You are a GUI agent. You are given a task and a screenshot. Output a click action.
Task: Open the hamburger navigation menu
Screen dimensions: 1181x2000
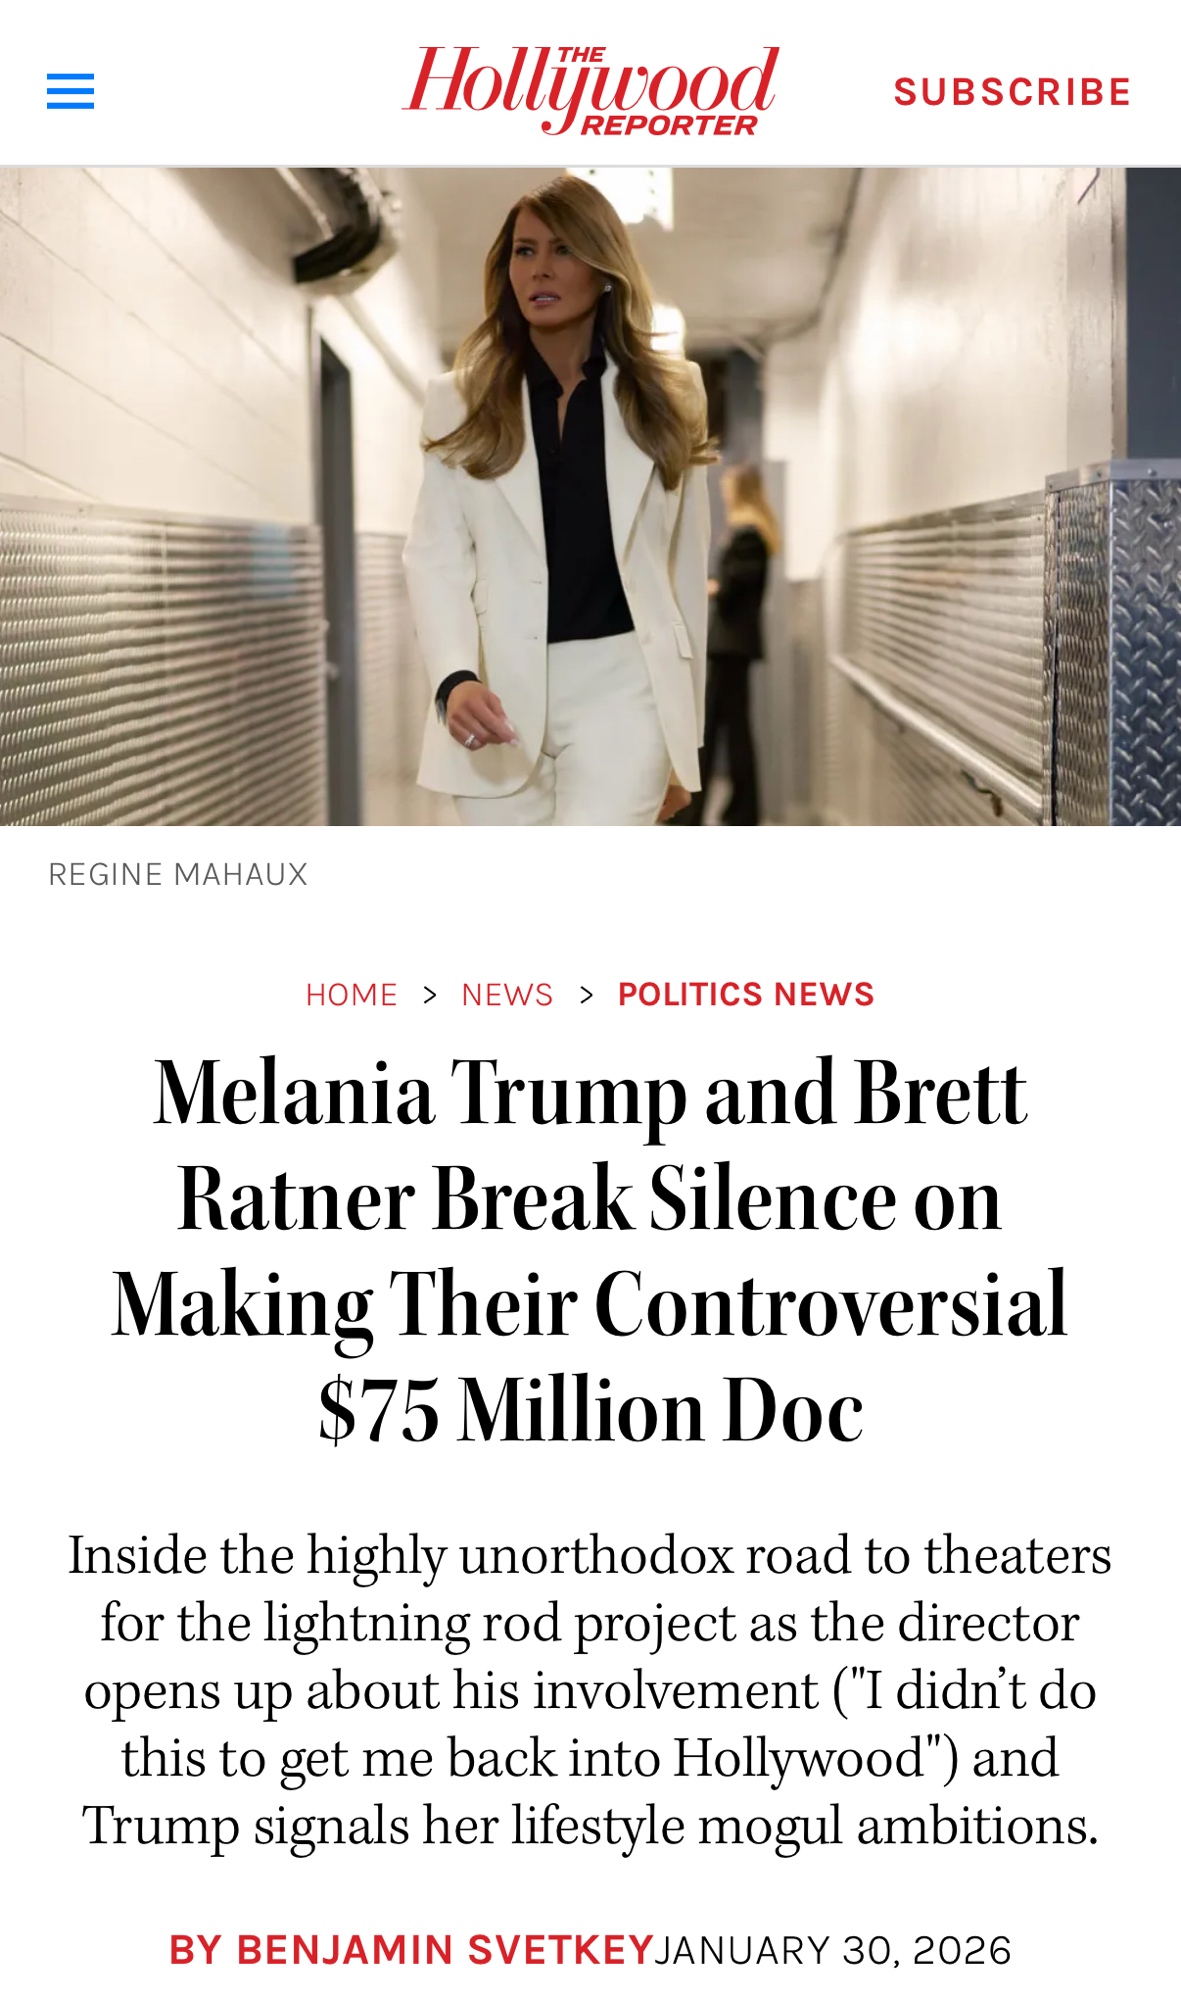[x=70, y=91]
